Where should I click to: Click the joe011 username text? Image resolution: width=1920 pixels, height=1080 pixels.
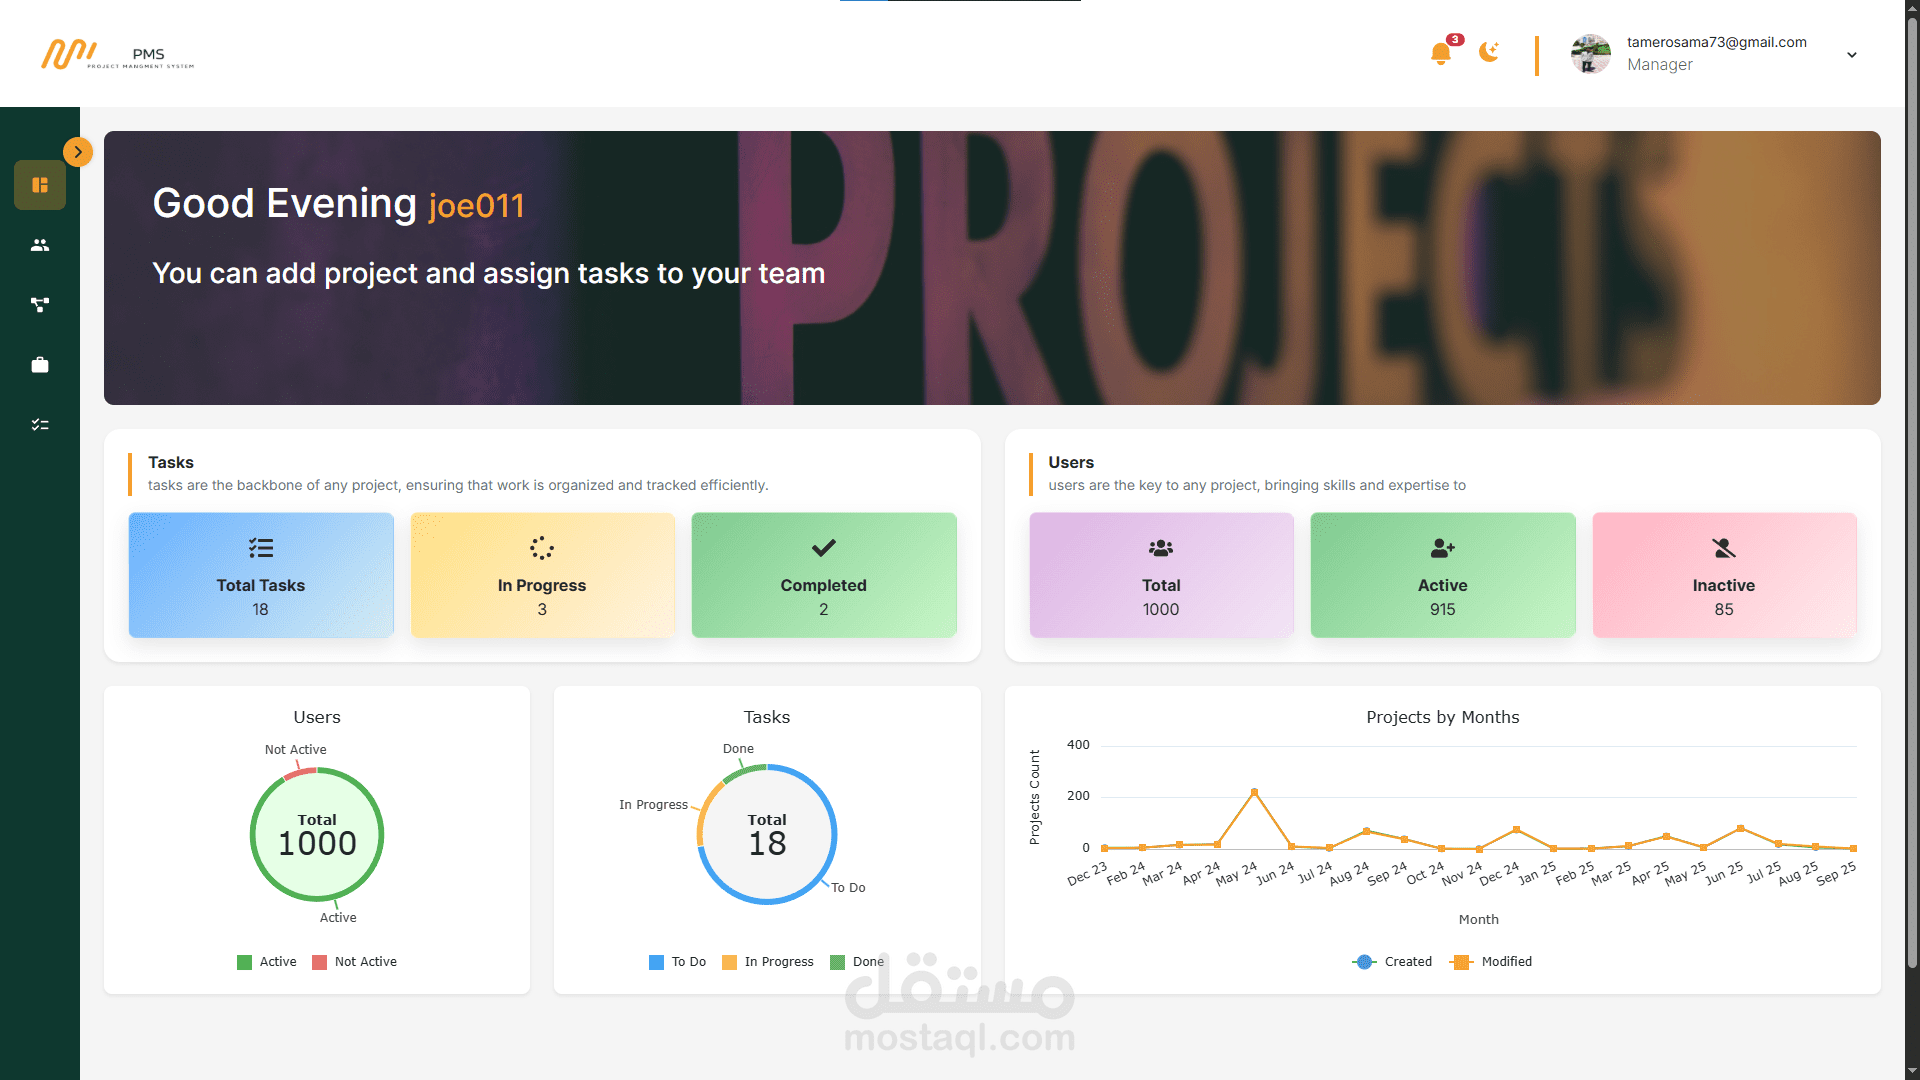476,206
